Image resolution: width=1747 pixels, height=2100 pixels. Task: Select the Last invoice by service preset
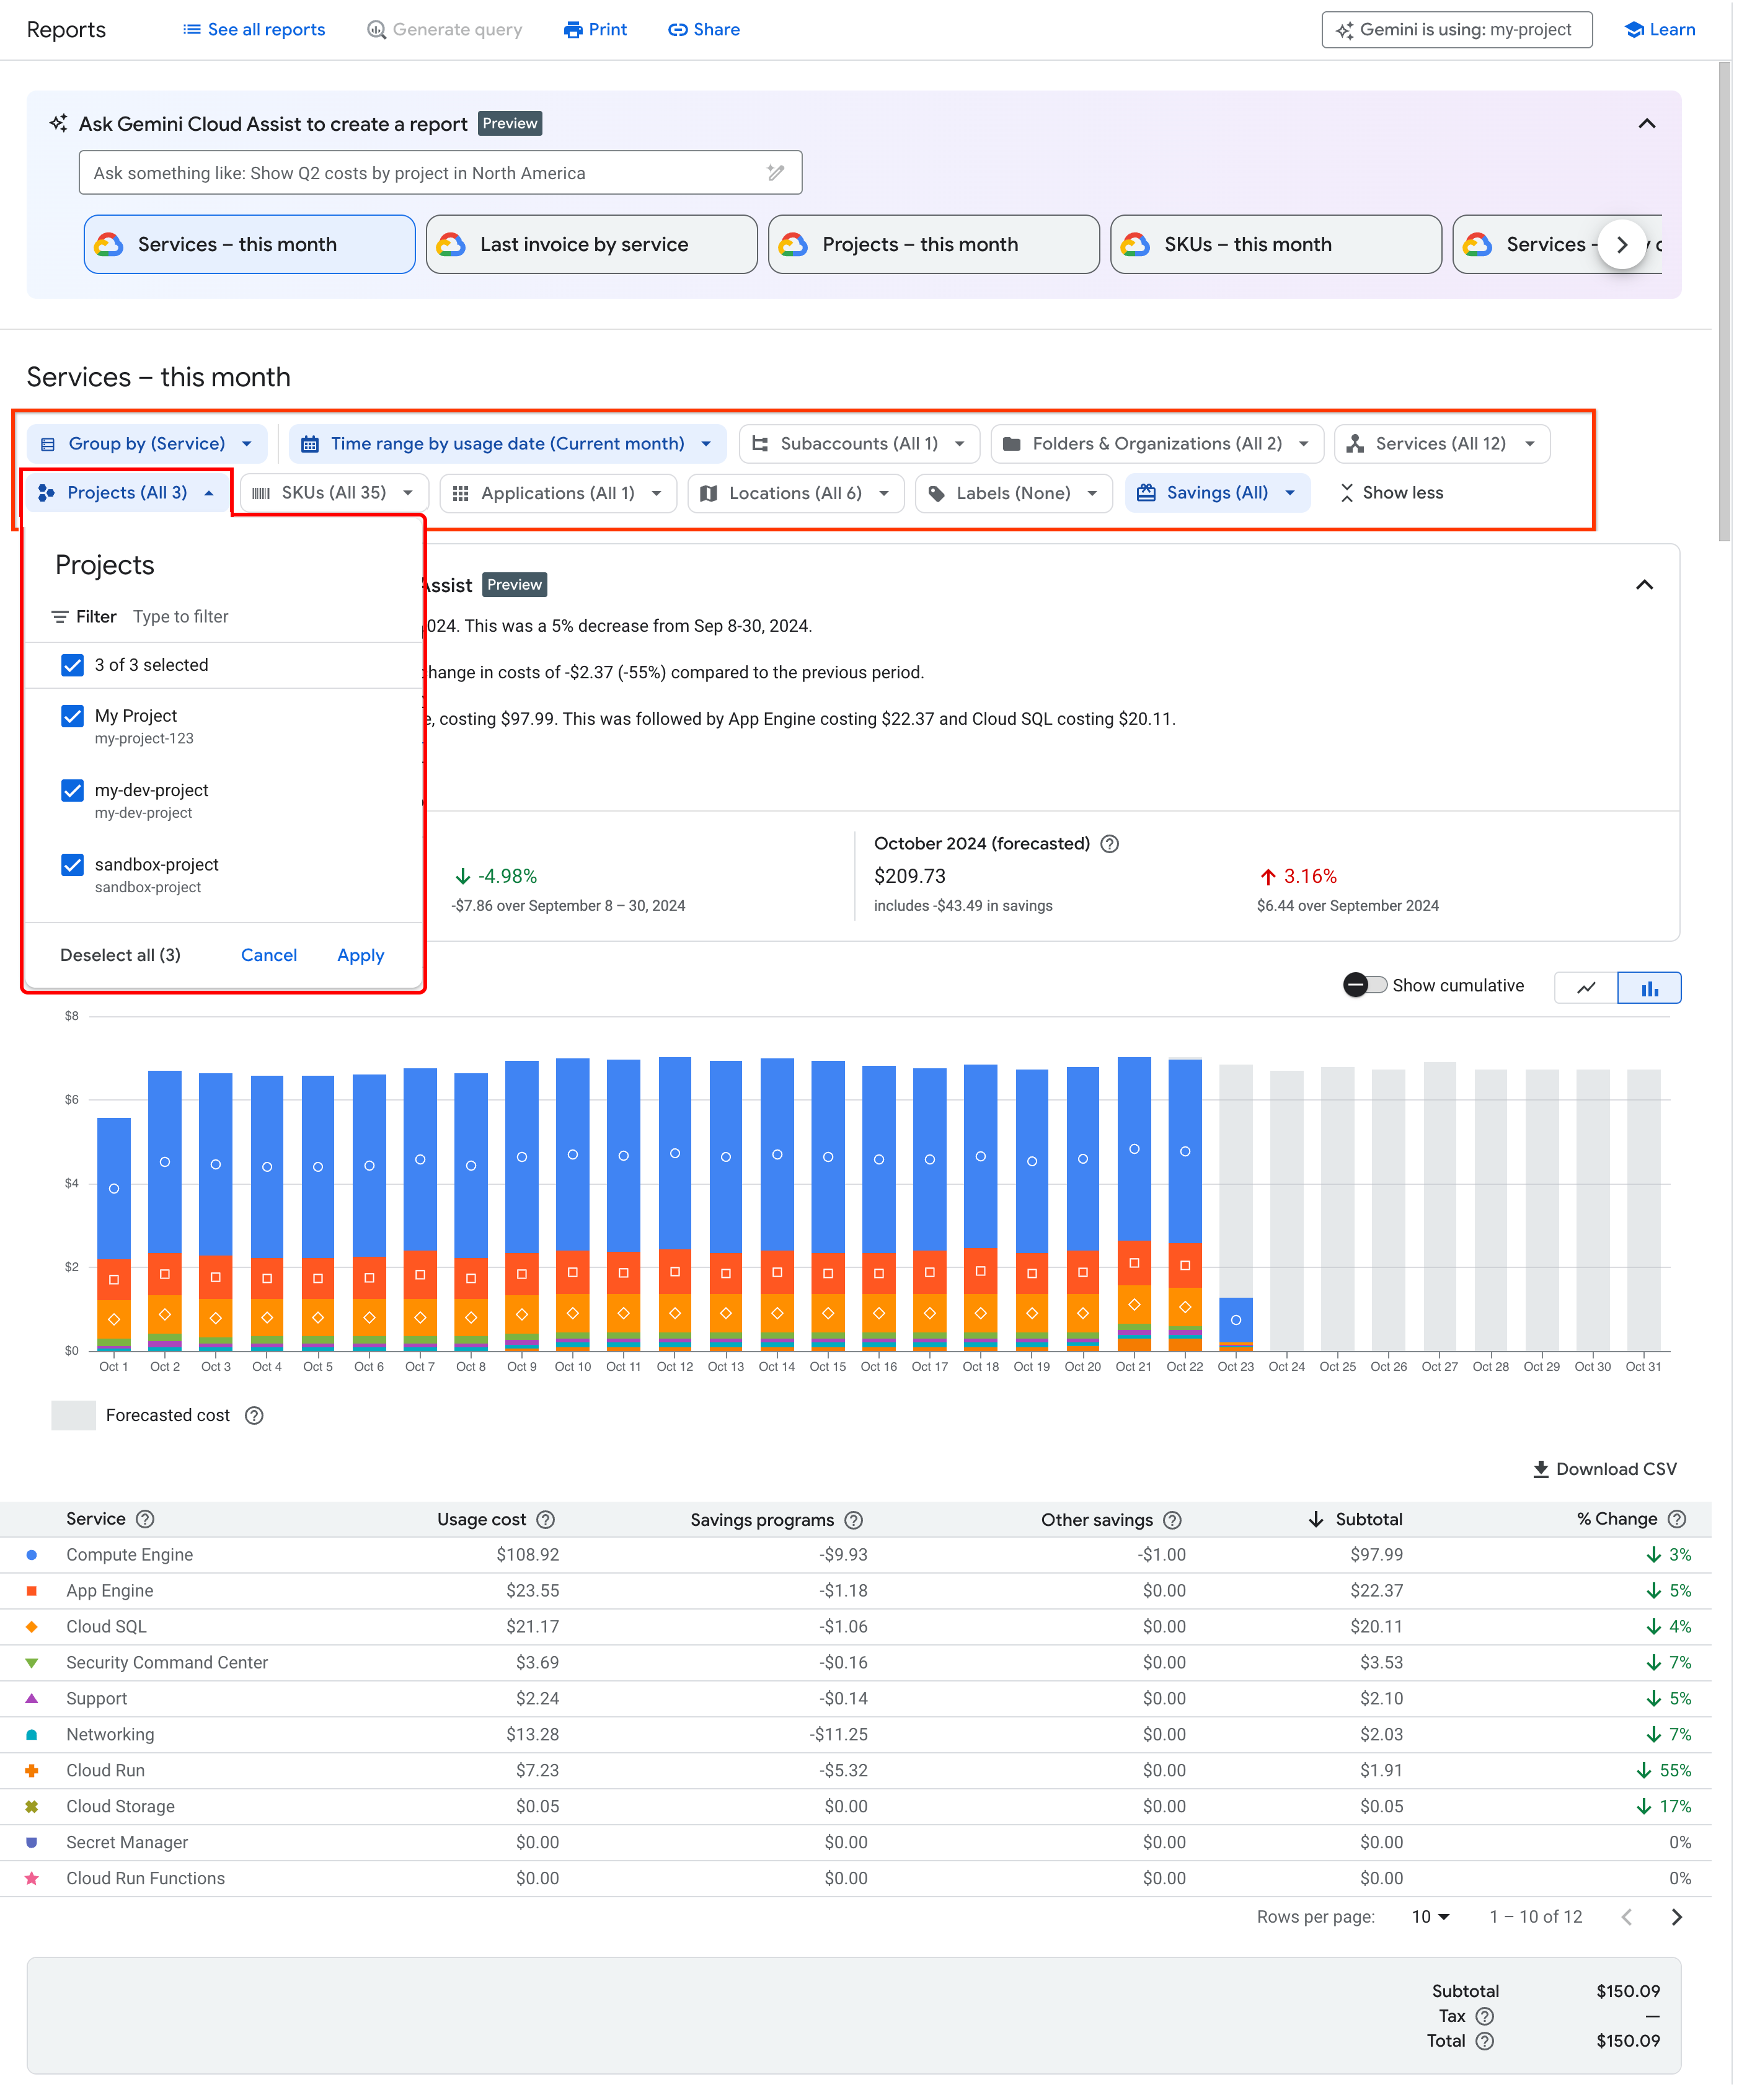tap(591, 245)
